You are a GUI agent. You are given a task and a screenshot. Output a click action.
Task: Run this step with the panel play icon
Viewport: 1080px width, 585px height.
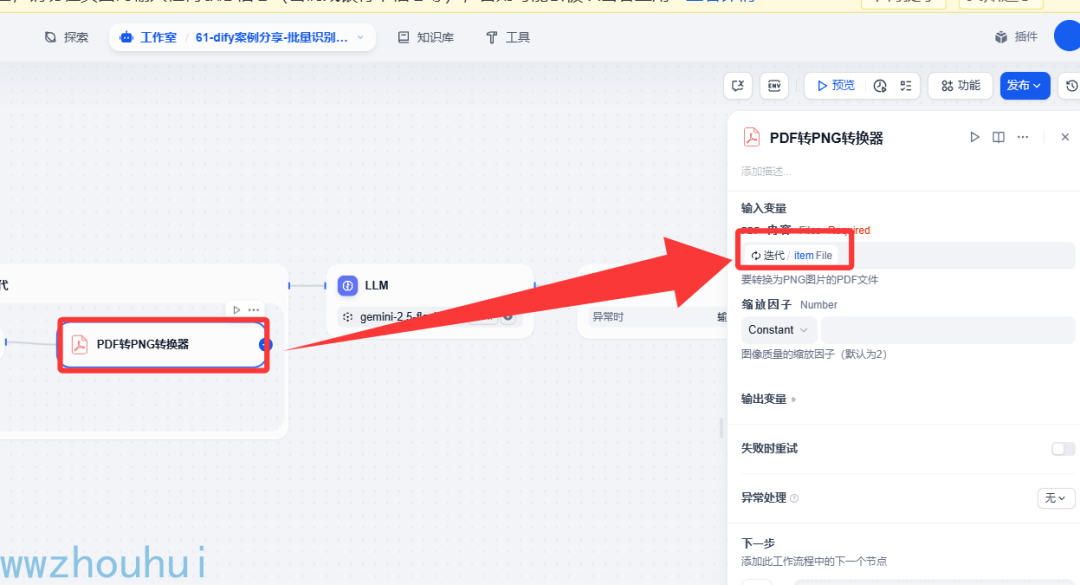coord(974,137)
